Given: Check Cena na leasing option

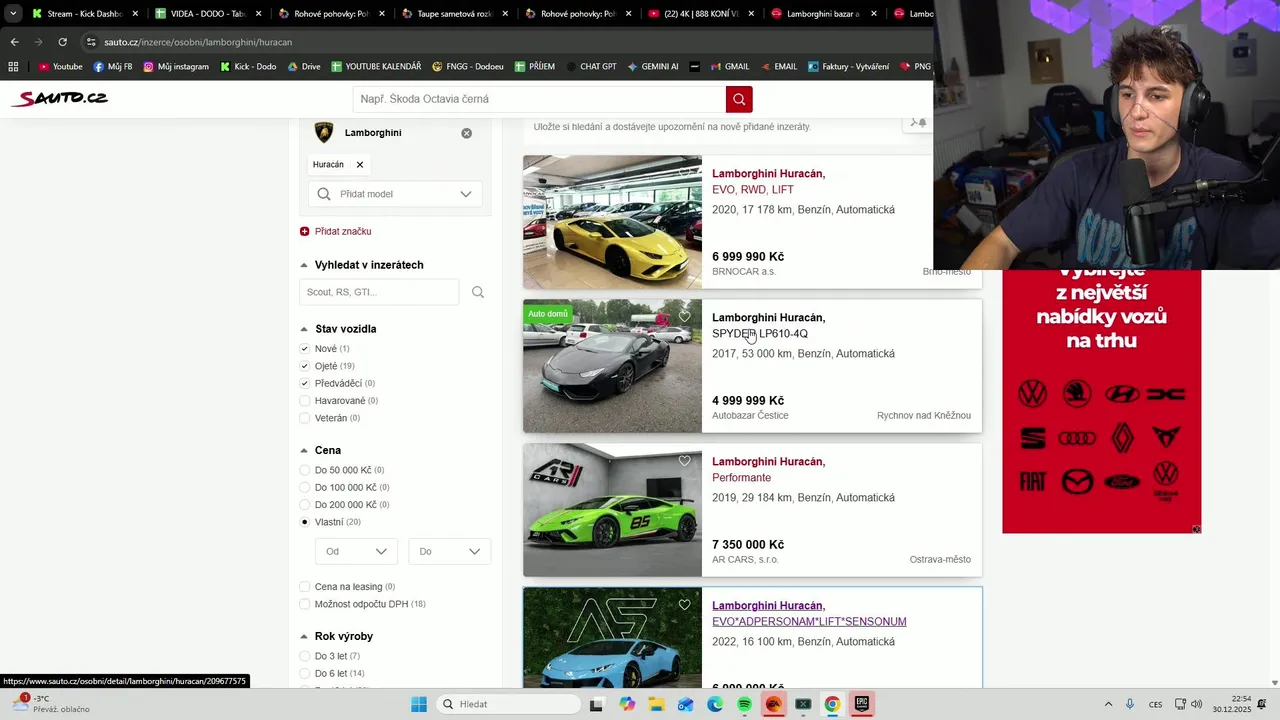Looking at the screenshot, I should tap(305, 587).
